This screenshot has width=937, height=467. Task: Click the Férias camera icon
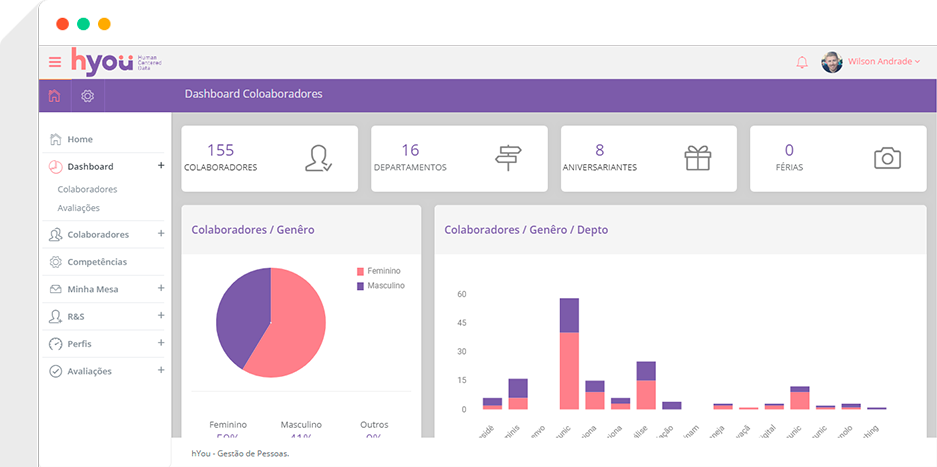point(887,158)
